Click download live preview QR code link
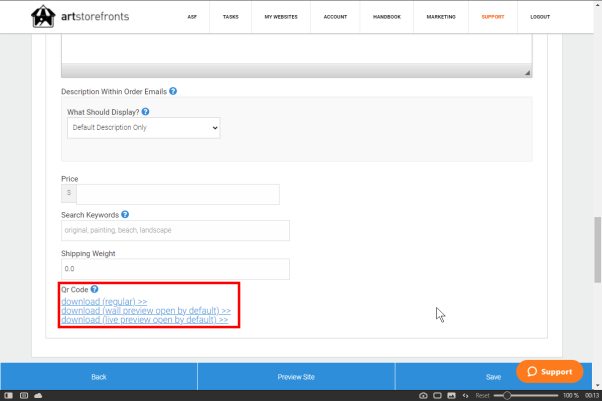 (x=144, y=320)
